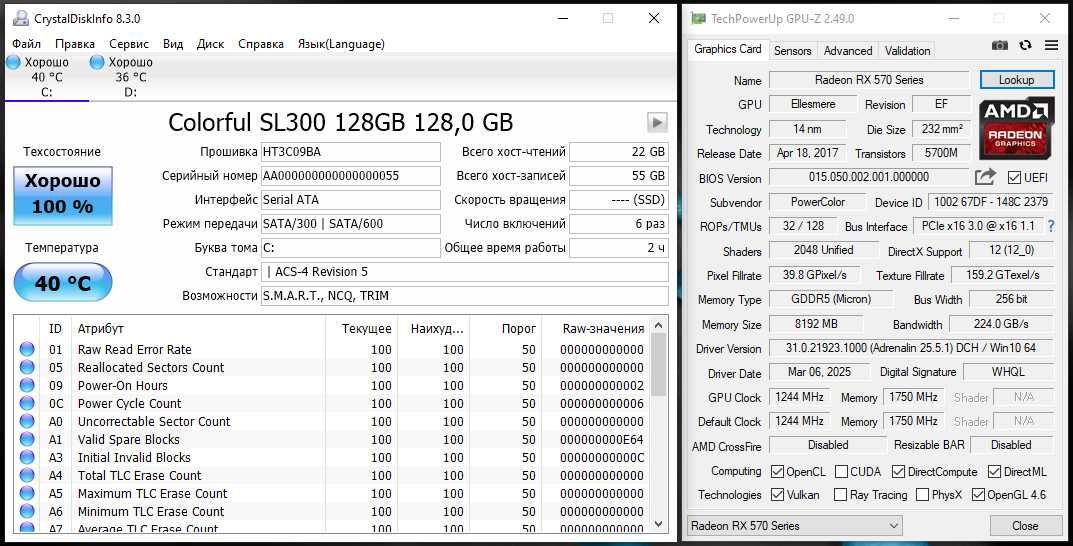The height and width of the screenshot is (546, 1073).
Task: Click the Bus Interface question mark icon
Action: (1051, 226)
